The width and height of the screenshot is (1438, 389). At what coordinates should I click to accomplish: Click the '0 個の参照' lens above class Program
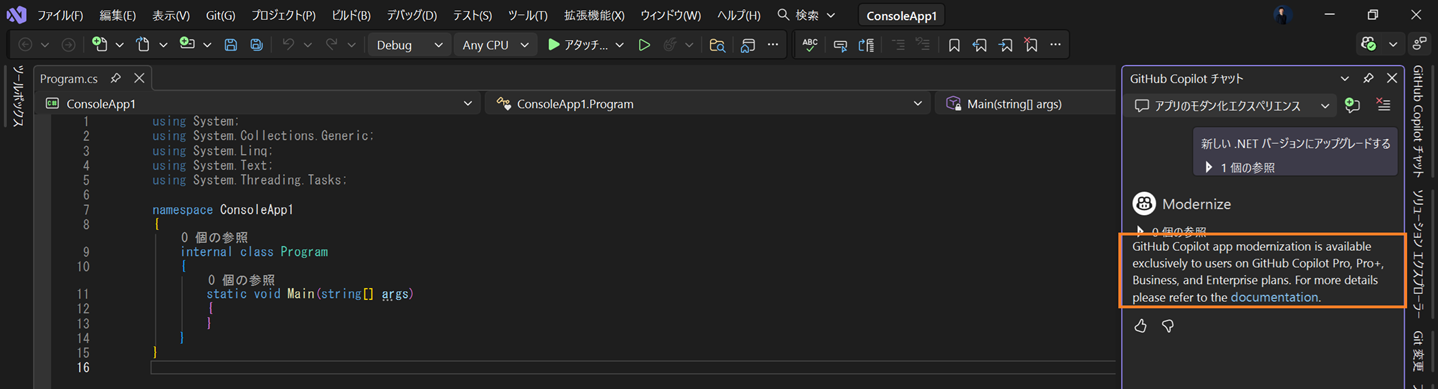214,238
